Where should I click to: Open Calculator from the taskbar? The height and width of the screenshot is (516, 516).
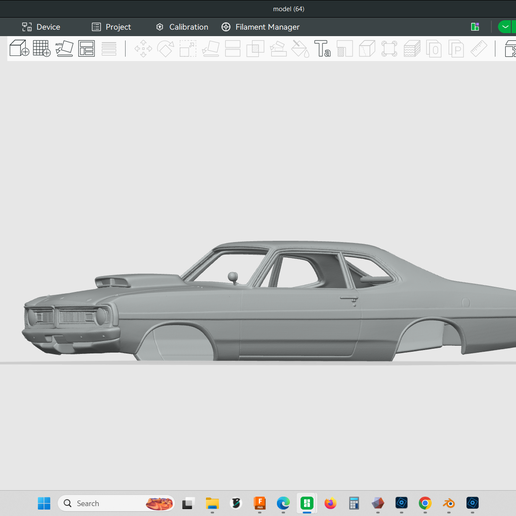[354, 503]
